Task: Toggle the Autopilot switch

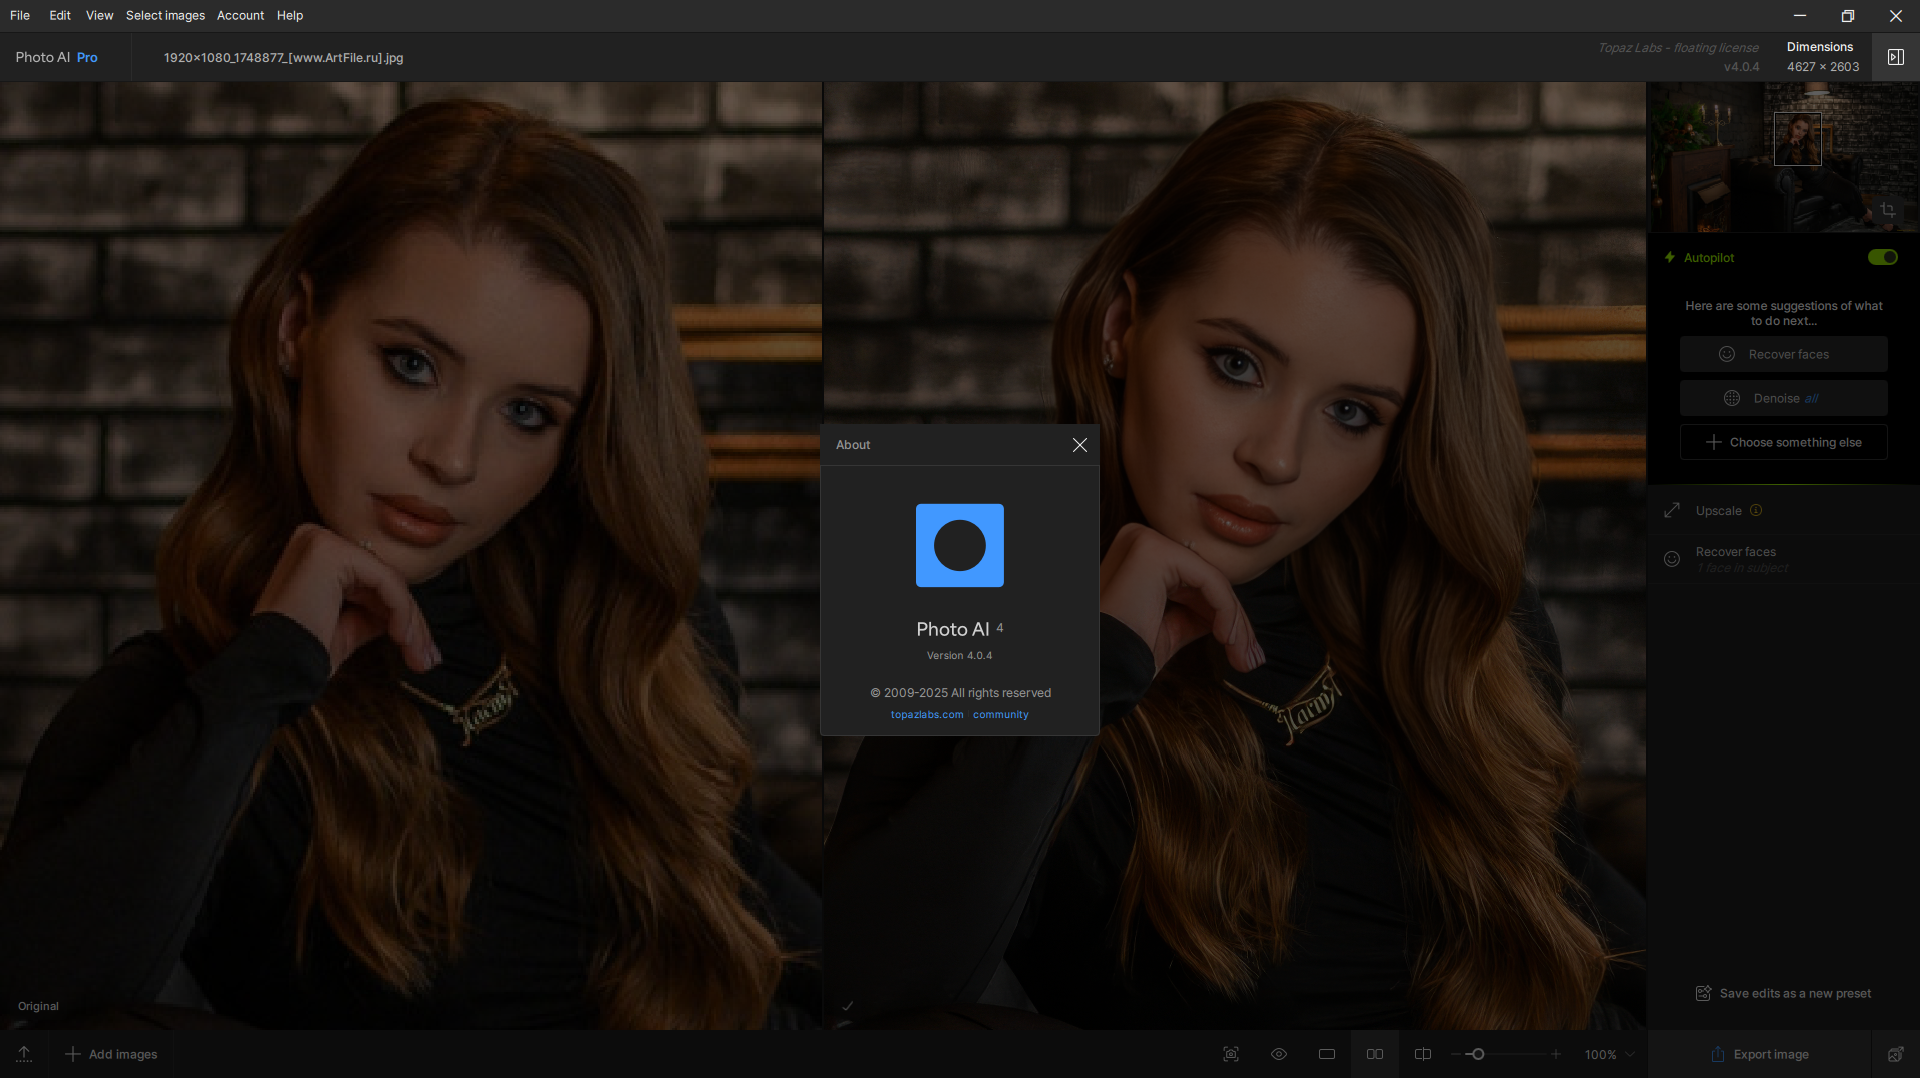Action: (1882, 257)
